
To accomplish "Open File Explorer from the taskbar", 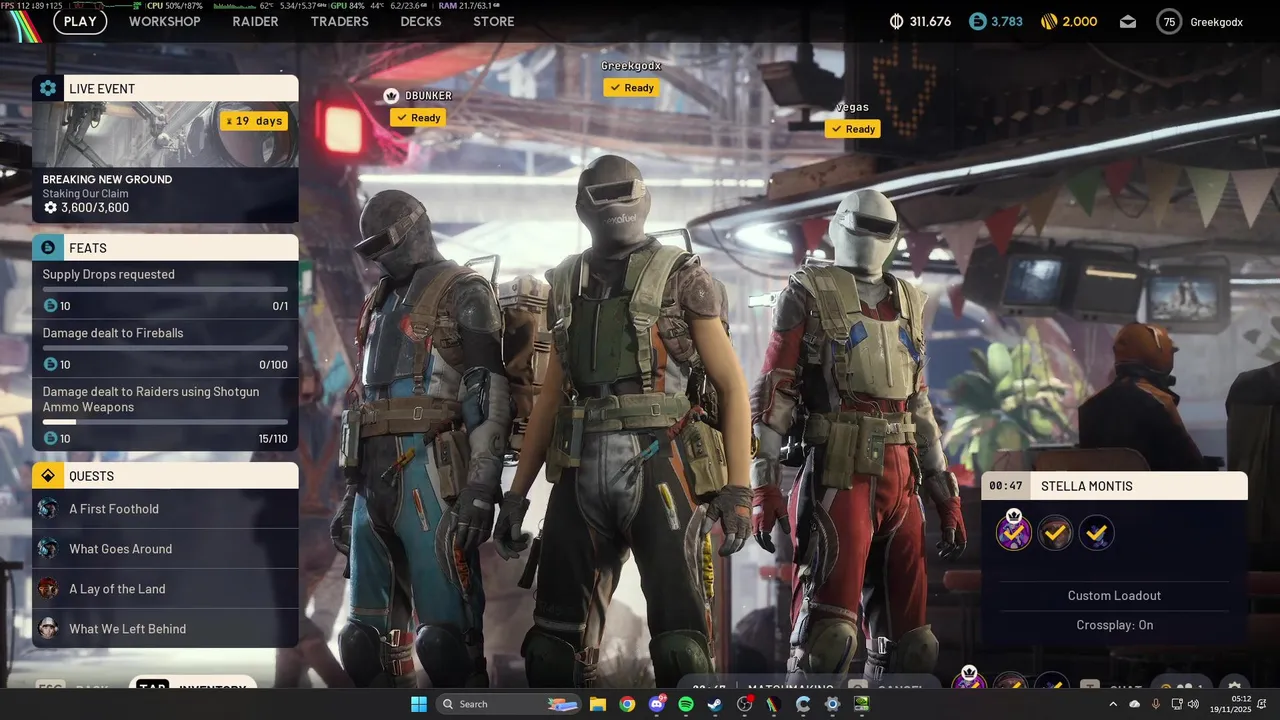I will tap(597, 704).
